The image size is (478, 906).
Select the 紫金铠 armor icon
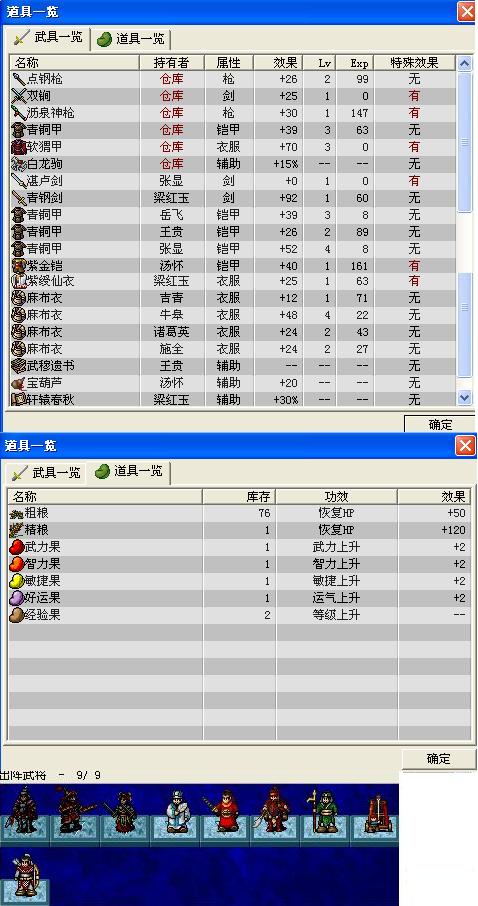18,265
